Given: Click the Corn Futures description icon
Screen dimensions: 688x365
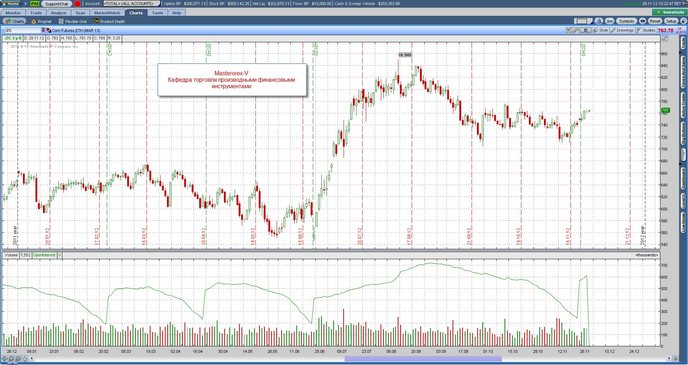Looking at the screenshot, I should [x=49, y=30].
